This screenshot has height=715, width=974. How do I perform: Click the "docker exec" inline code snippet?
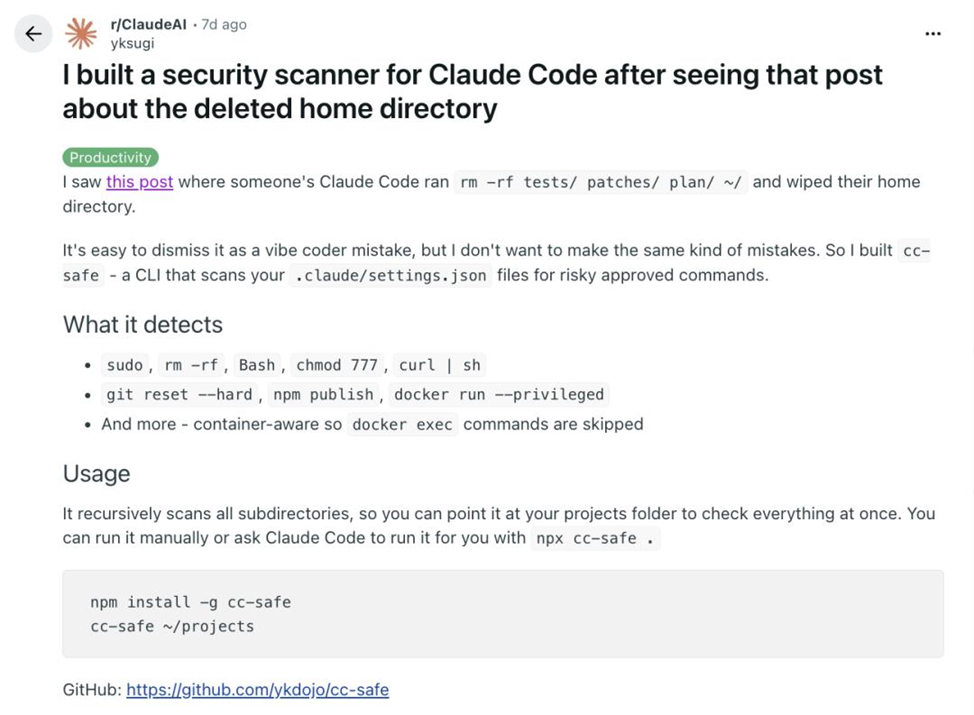point(402,424)
